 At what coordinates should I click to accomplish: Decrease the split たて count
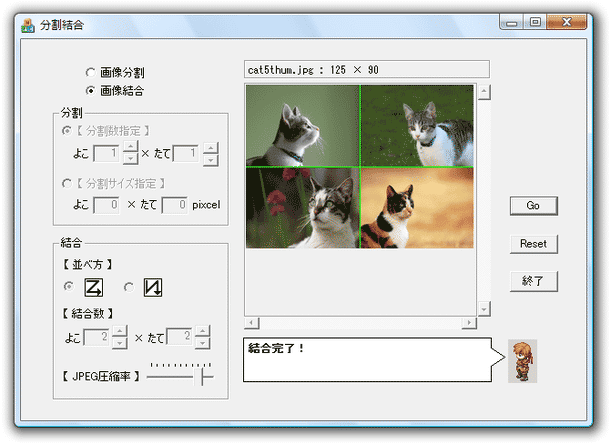pos(210,160)
